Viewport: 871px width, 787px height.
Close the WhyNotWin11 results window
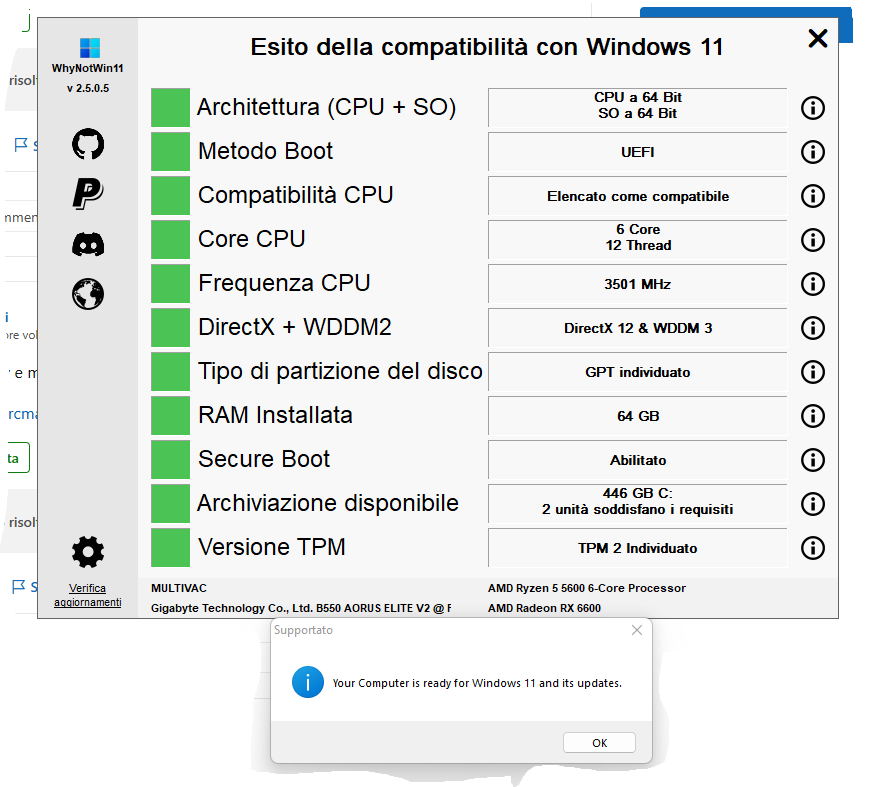[818, 38]
